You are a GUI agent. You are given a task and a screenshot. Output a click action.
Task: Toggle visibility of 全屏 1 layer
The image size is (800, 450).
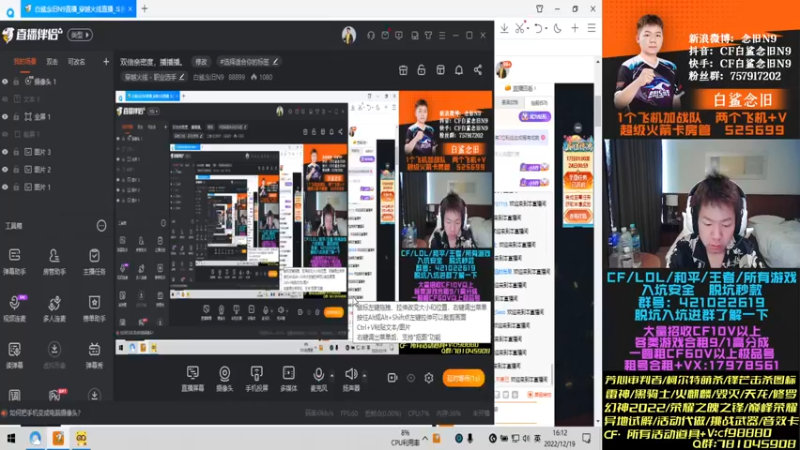[x=5, y=117]
